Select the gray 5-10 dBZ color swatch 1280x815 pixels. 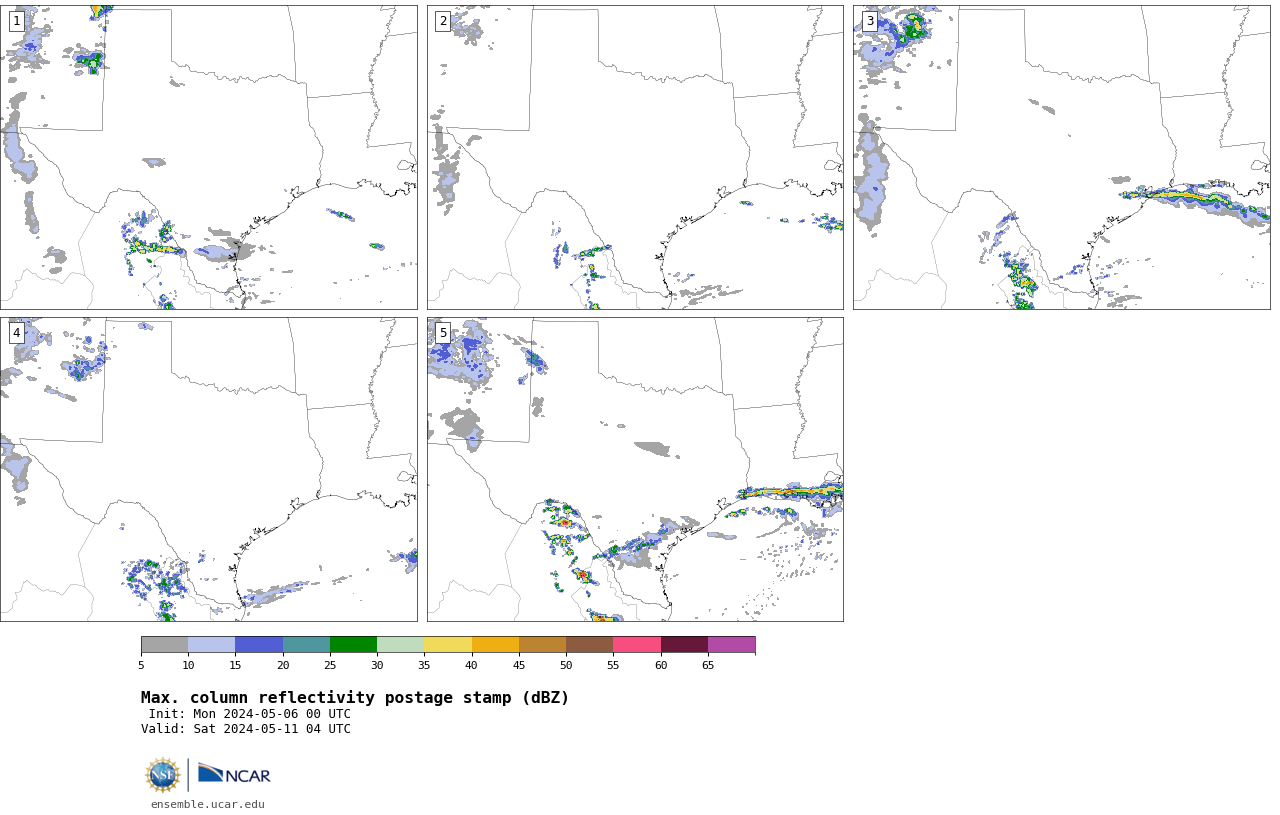(x=164, y=644)
